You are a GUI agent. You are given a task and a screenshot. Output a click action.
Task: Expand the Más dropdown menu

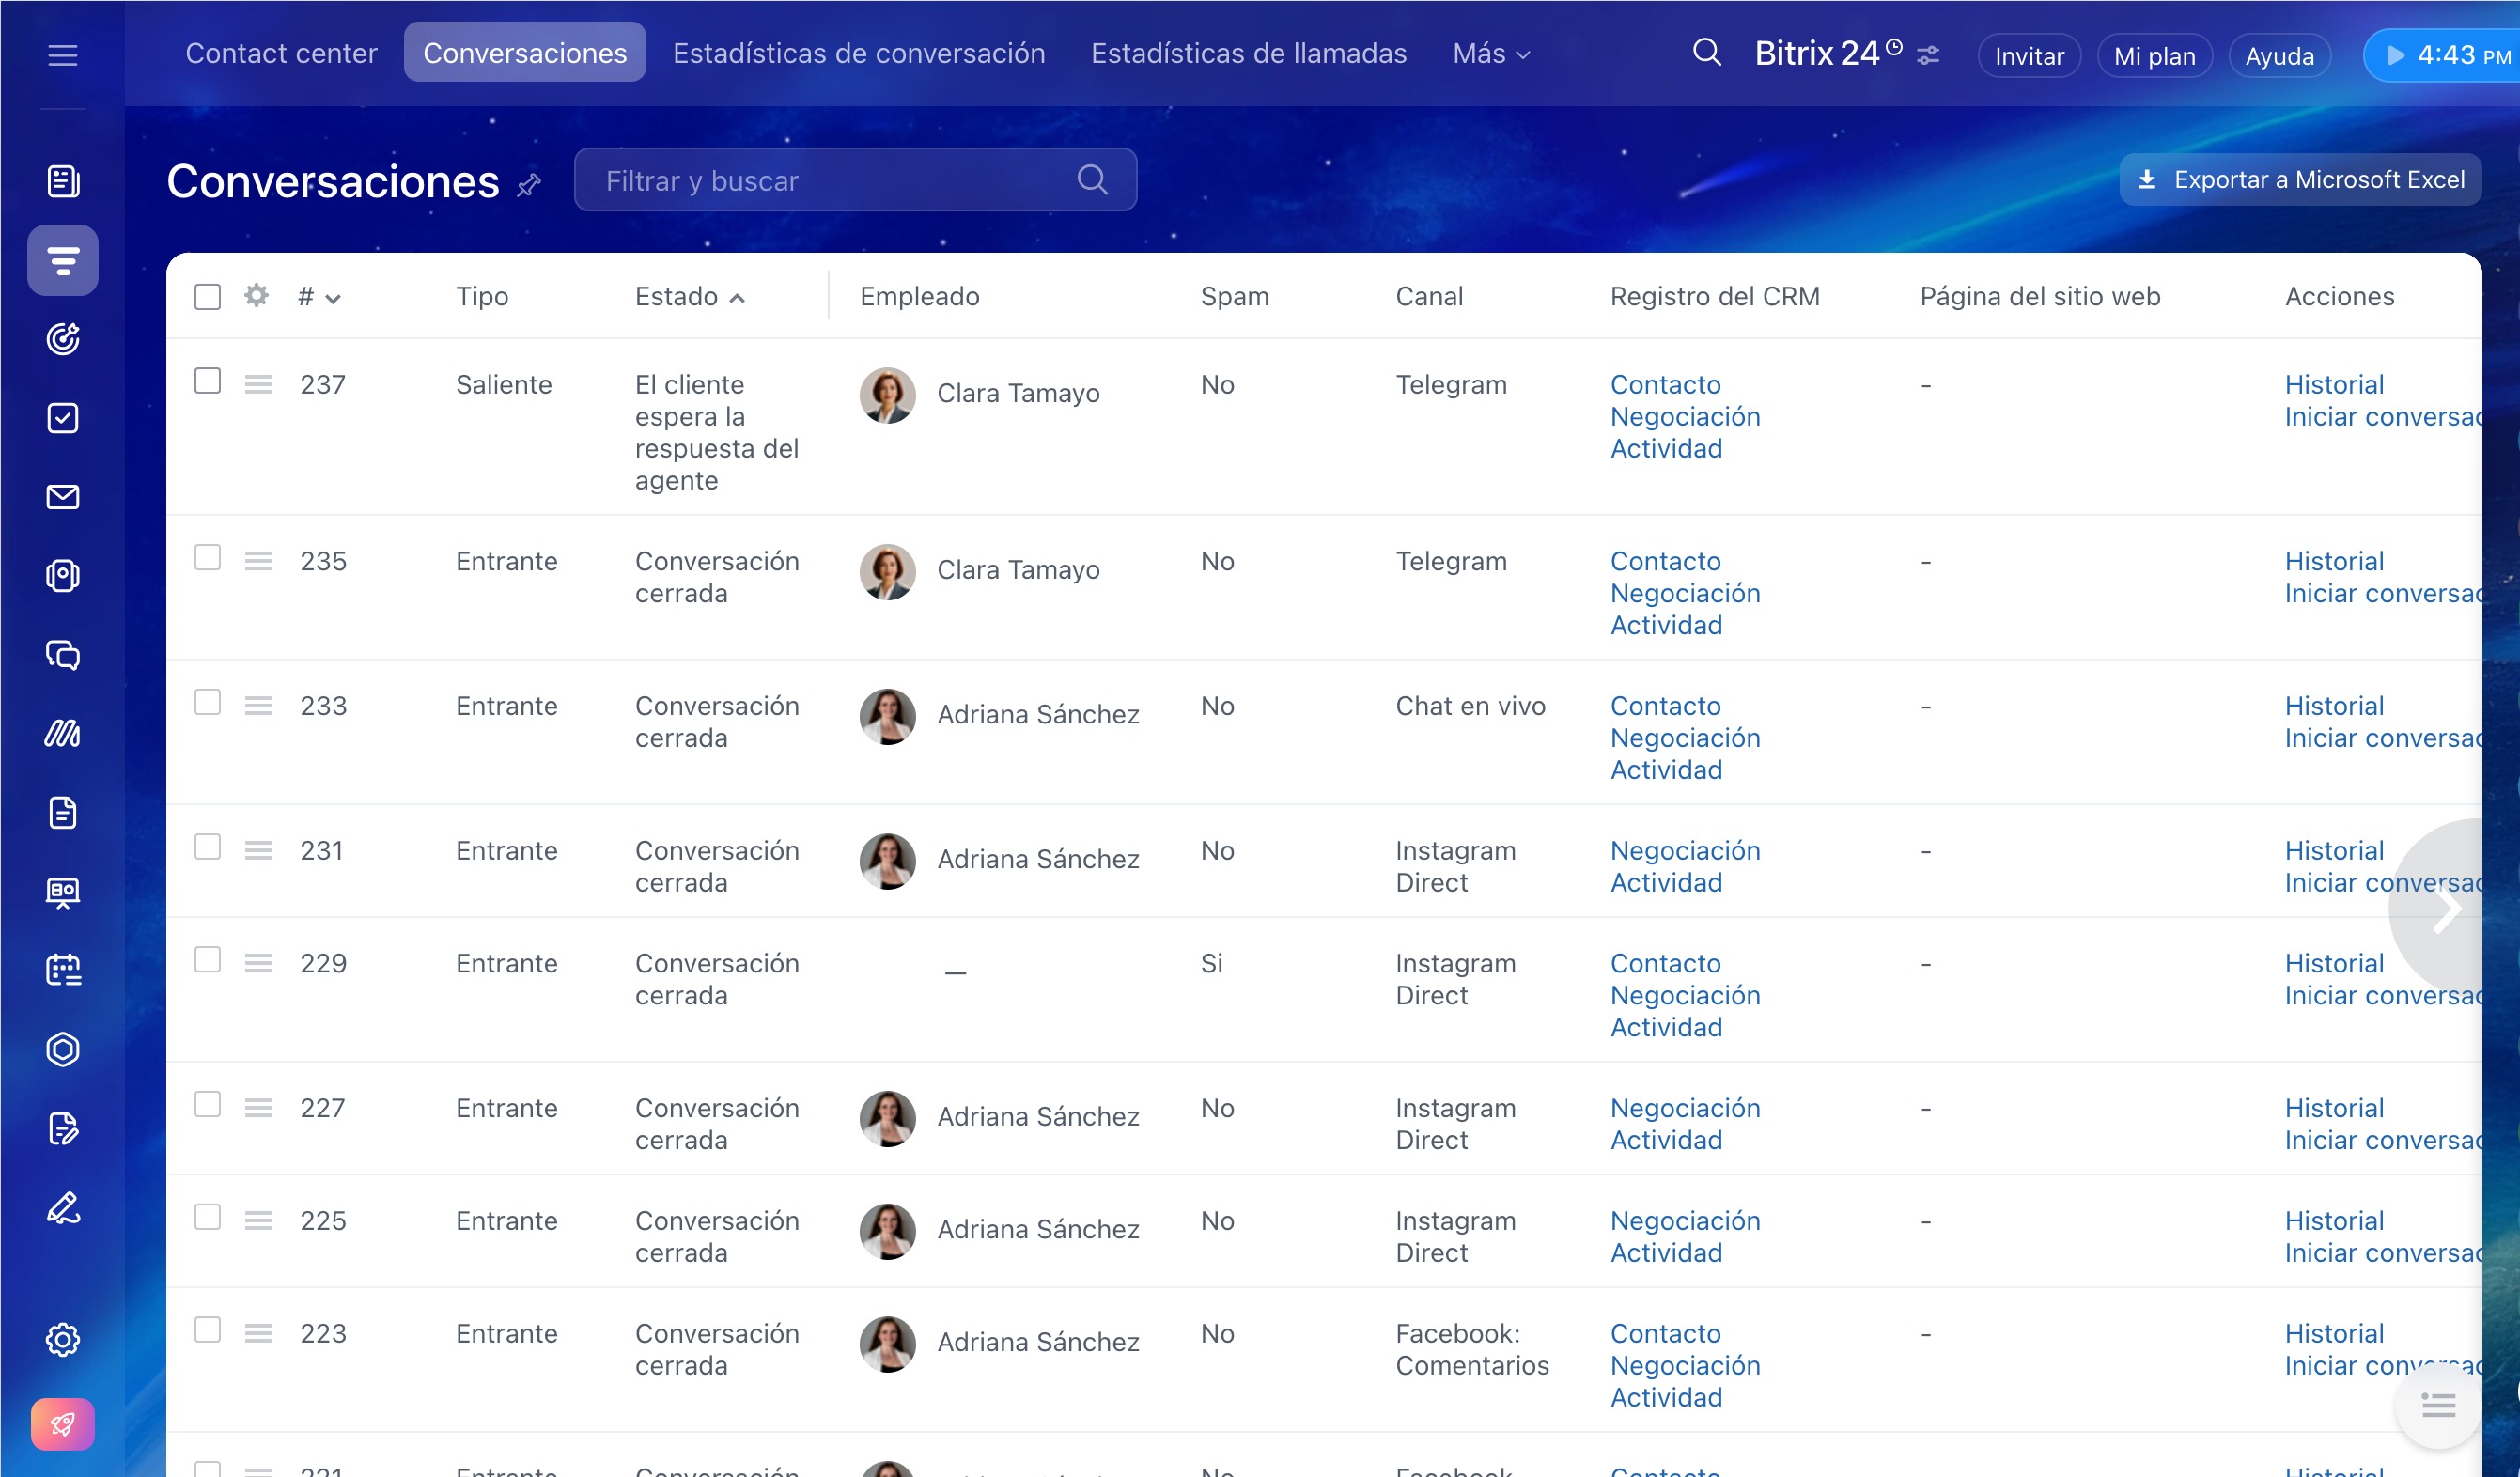pos(1490,54)
